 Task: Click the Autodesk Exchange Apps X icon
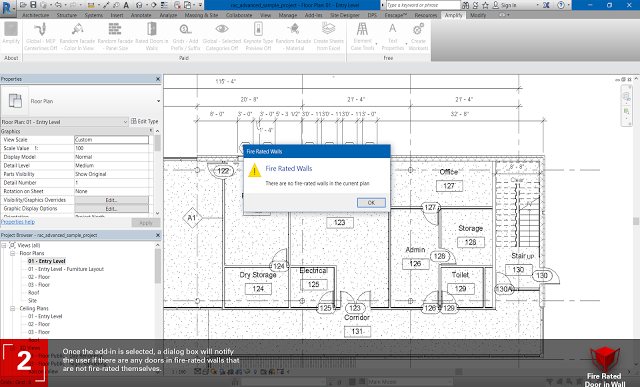[546, 5]
